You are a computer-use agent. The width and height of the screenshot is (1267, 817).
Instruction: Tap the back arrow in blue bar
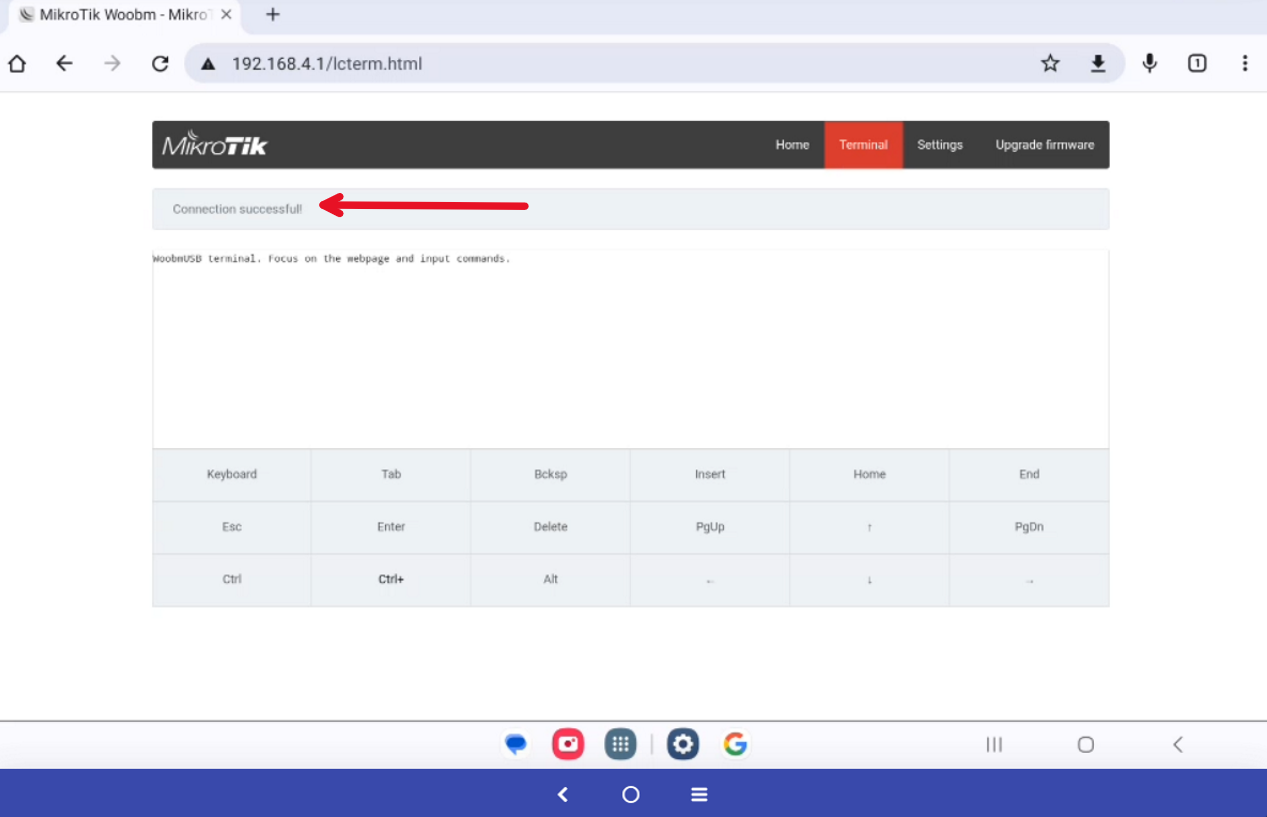coord(563,794)
